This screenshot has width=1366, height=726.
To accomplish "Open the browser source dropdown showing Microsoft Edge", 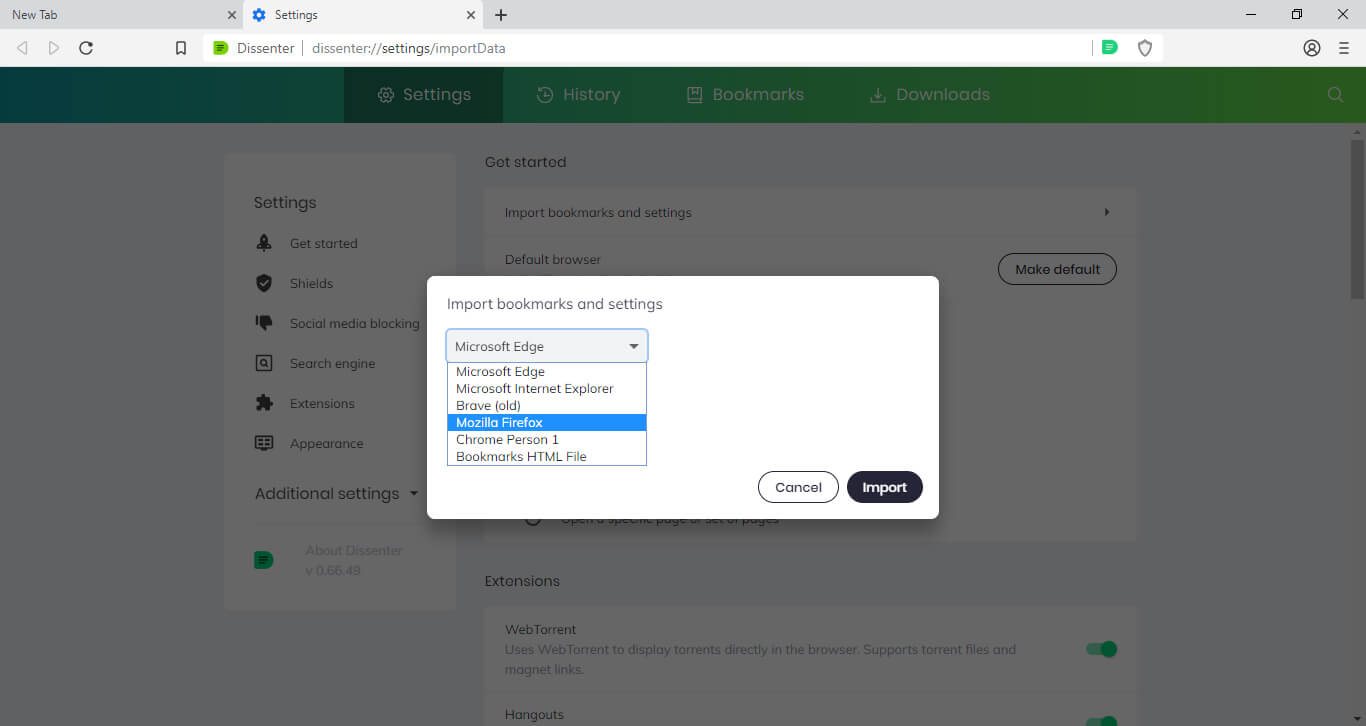I will coord(547,346).
